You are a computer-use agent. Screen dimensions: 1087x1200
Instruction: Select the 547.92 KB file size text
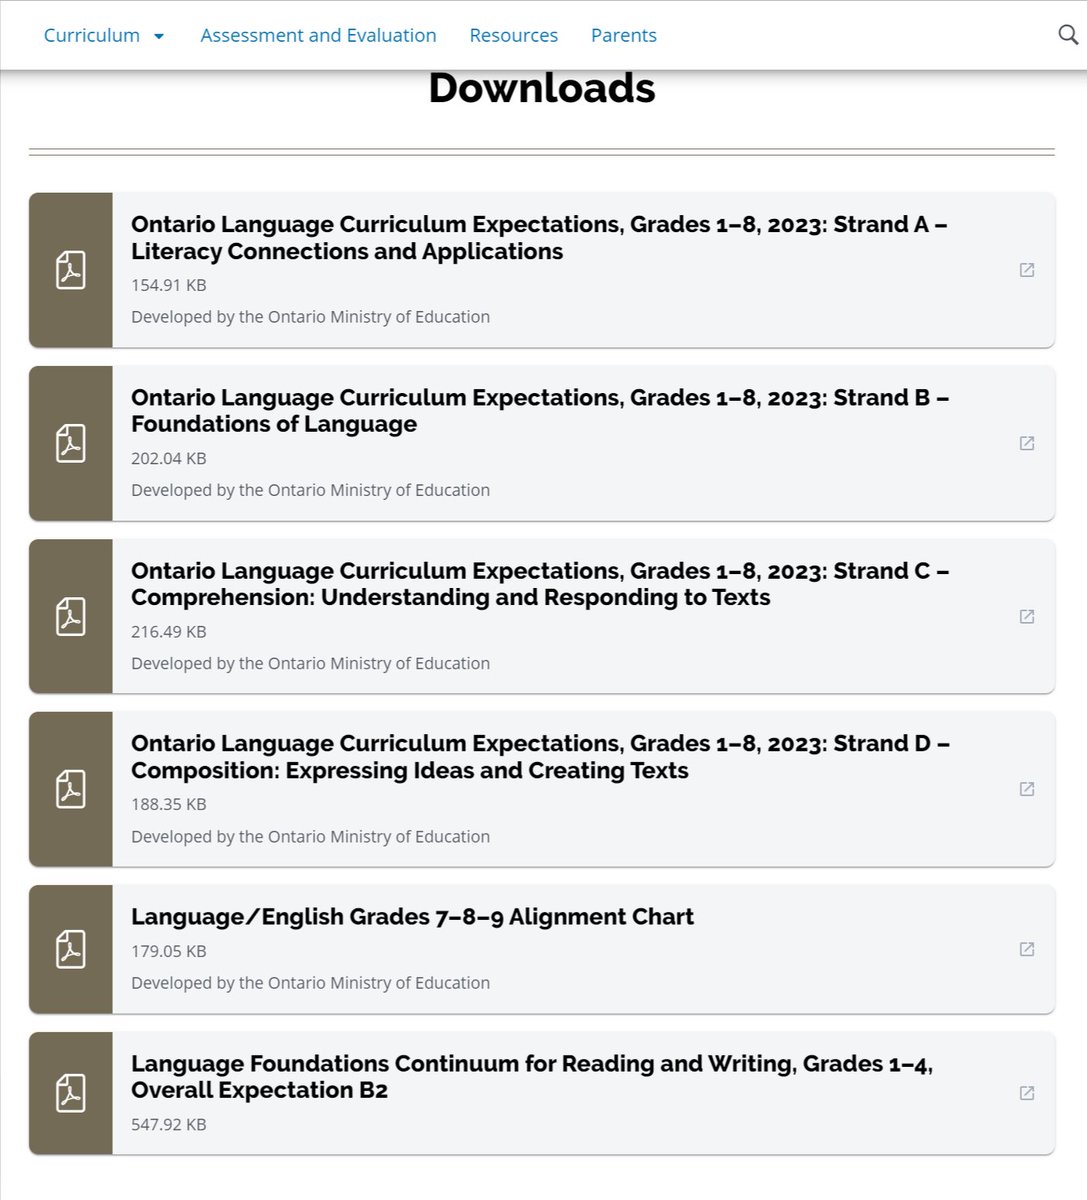[169, 1124]
